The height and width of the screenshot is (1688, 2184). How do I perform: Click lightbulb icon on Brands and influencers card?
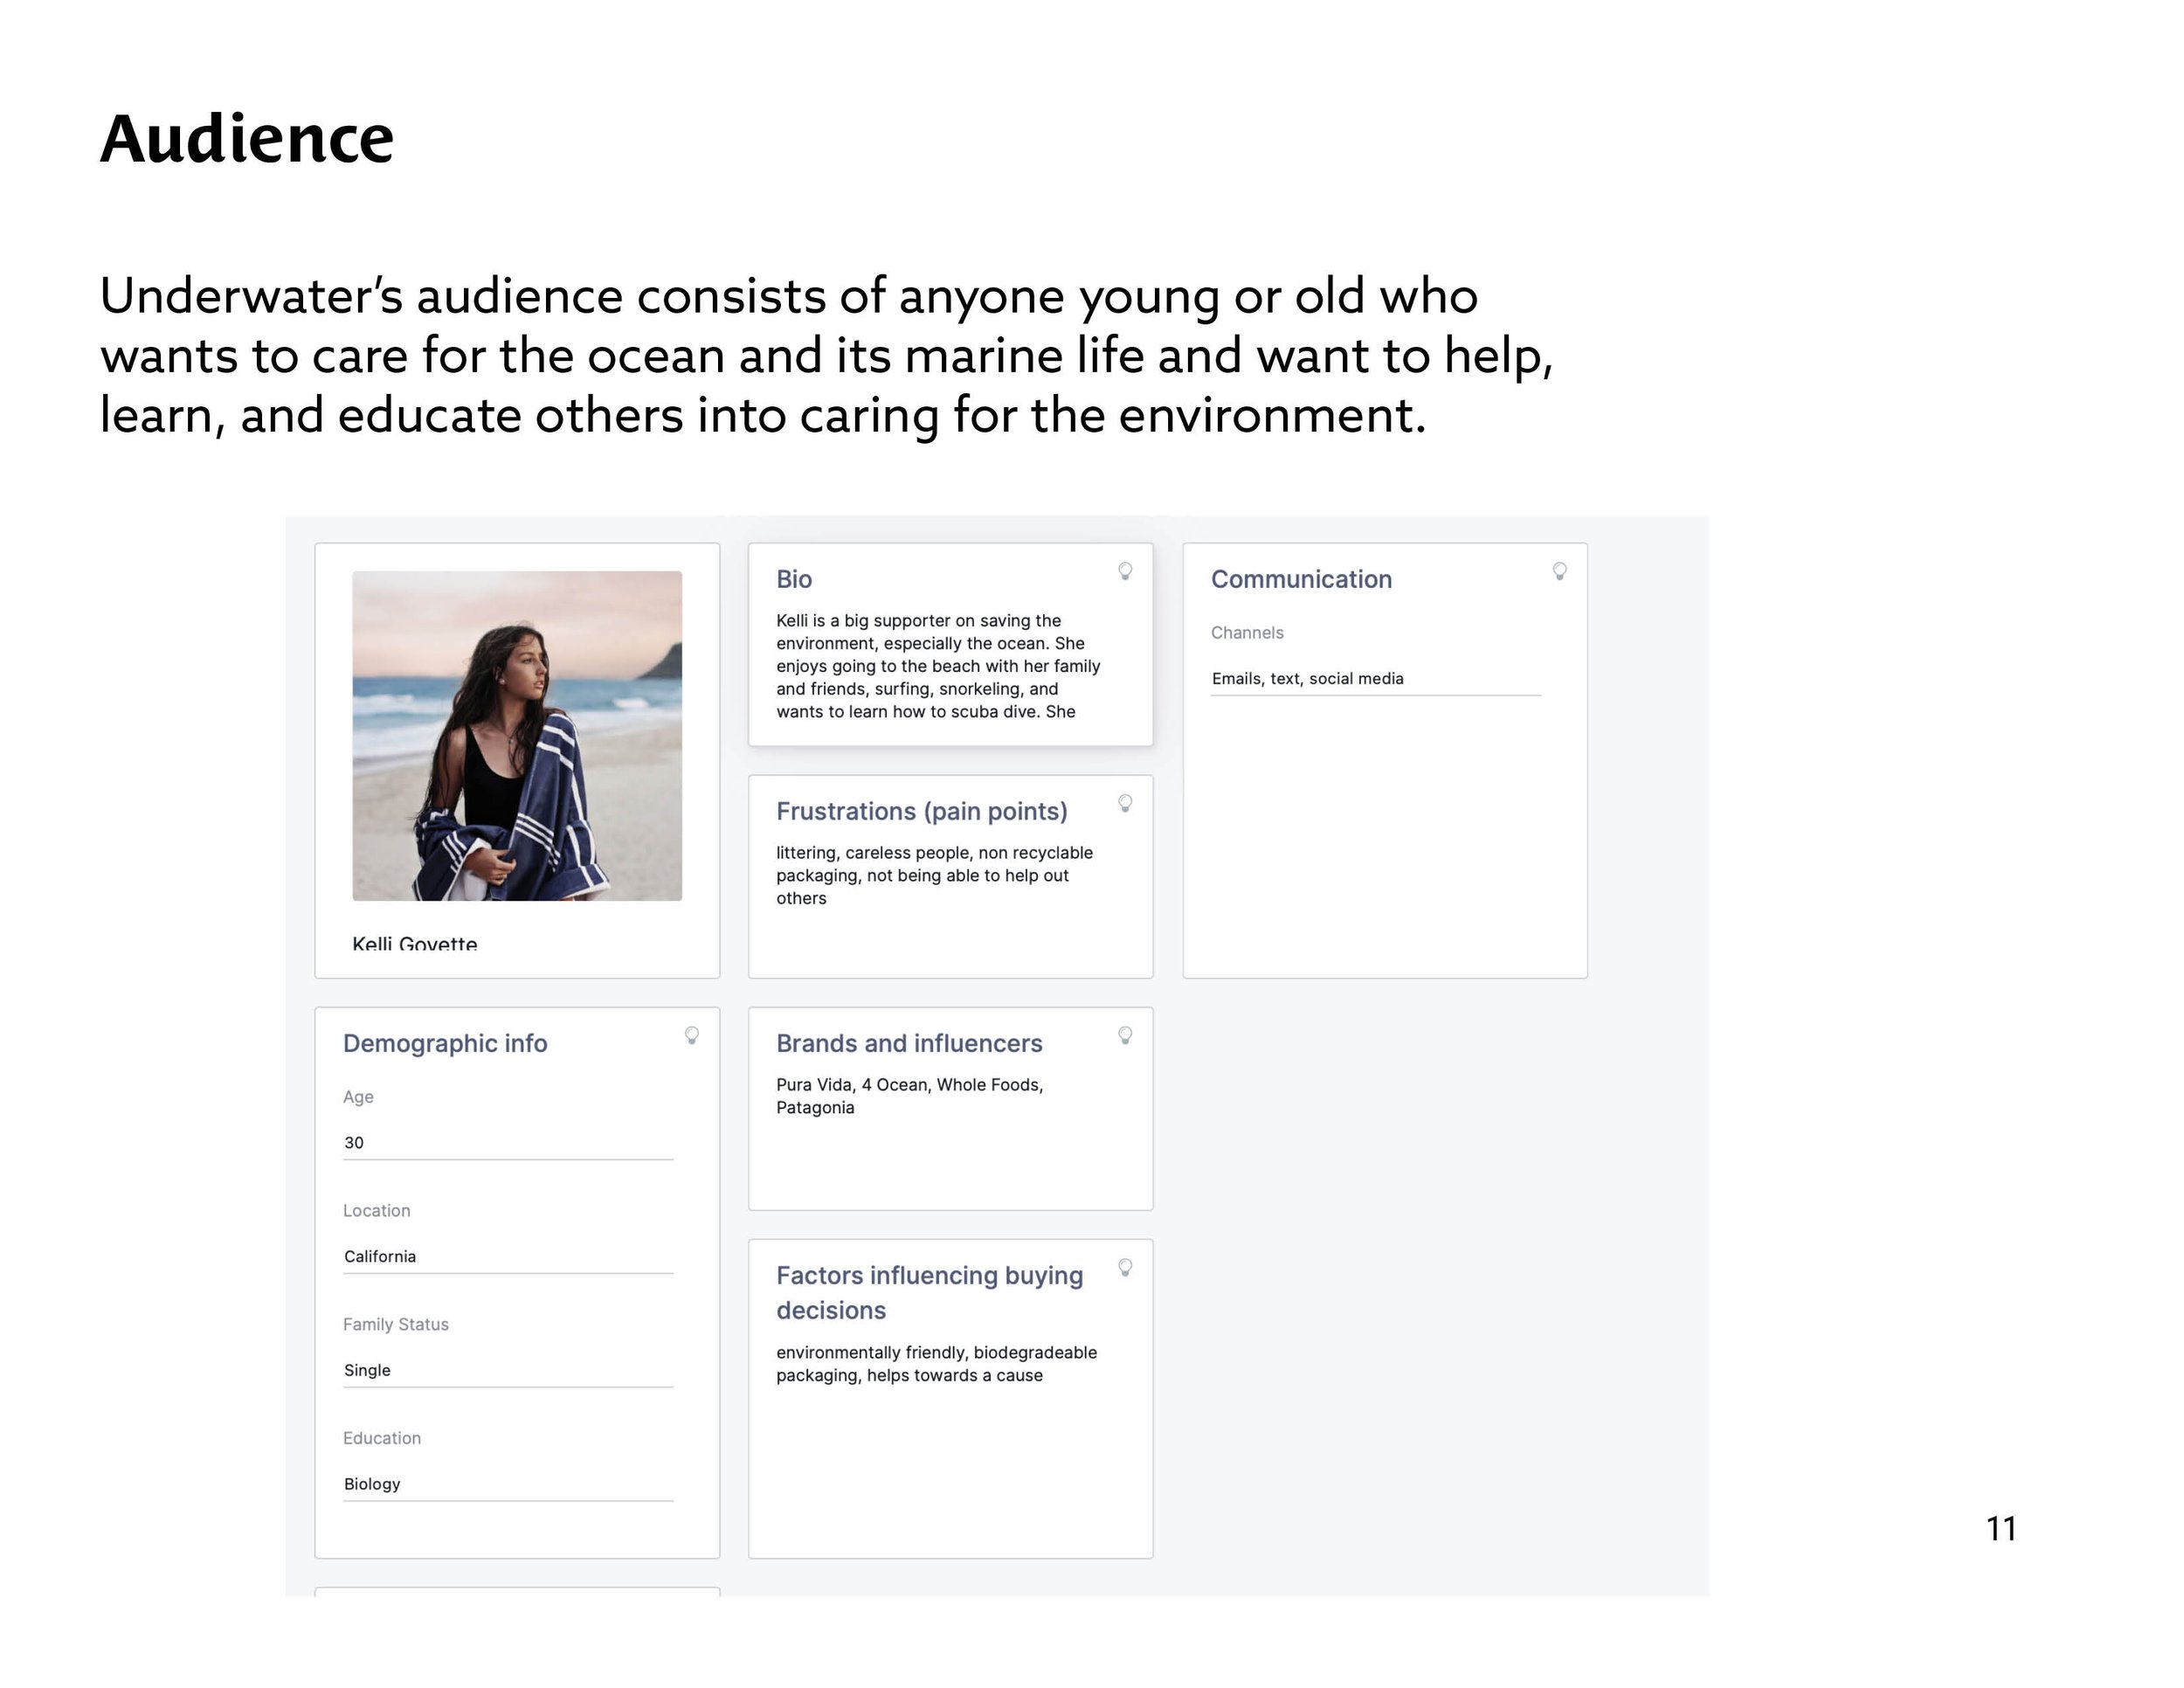click(x=1125, y=1035)
